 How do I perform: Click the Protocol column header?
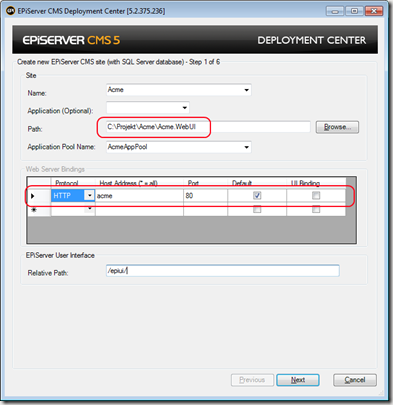point(73,183)
